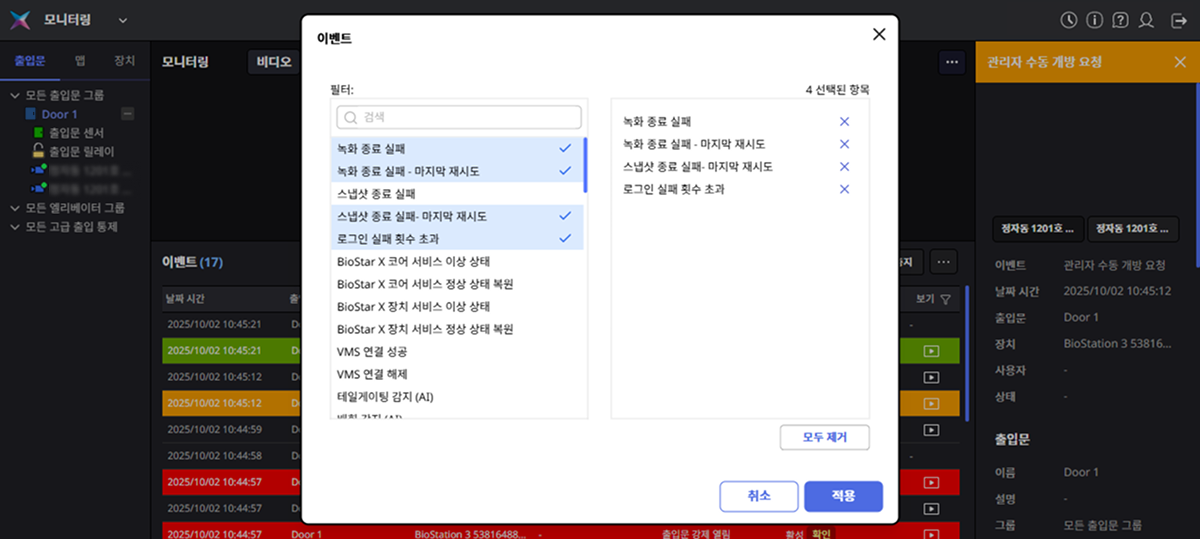Click the 검색 search field in filter
1200x539 pixels.
460,117
